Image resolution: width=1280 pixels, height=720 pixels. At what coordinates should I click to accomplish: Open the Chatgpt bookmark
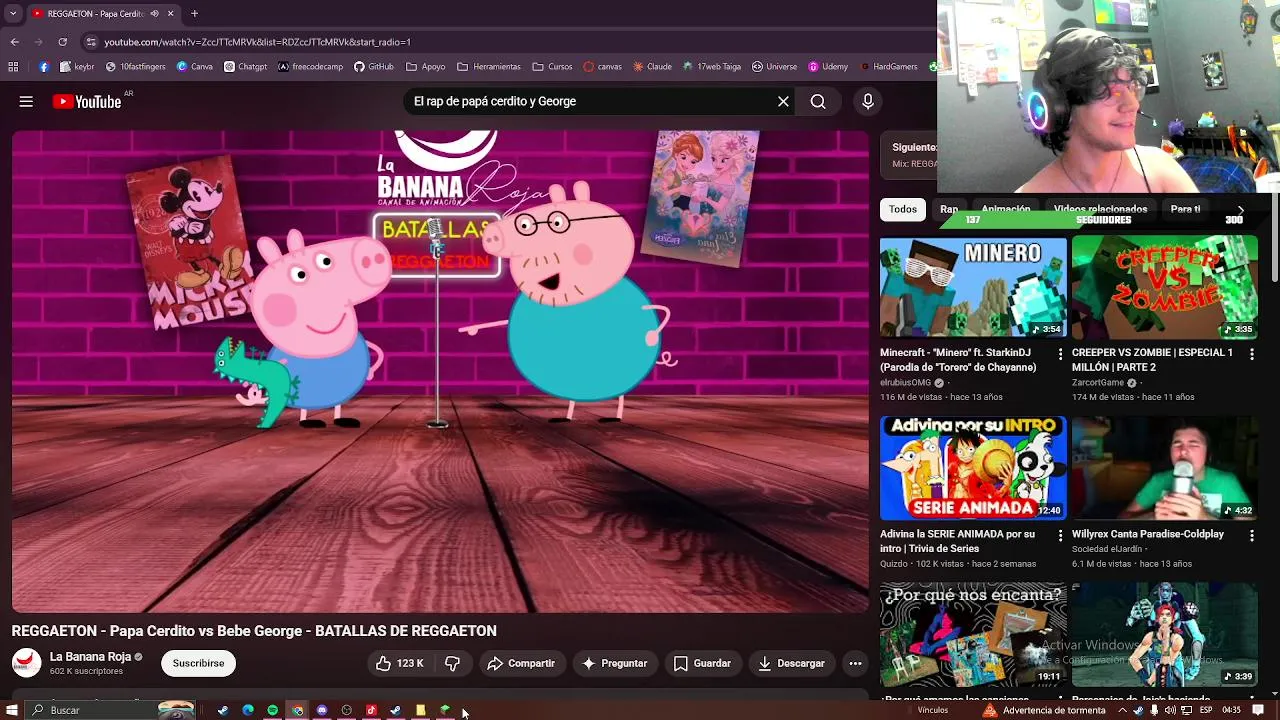pos(246,67)
